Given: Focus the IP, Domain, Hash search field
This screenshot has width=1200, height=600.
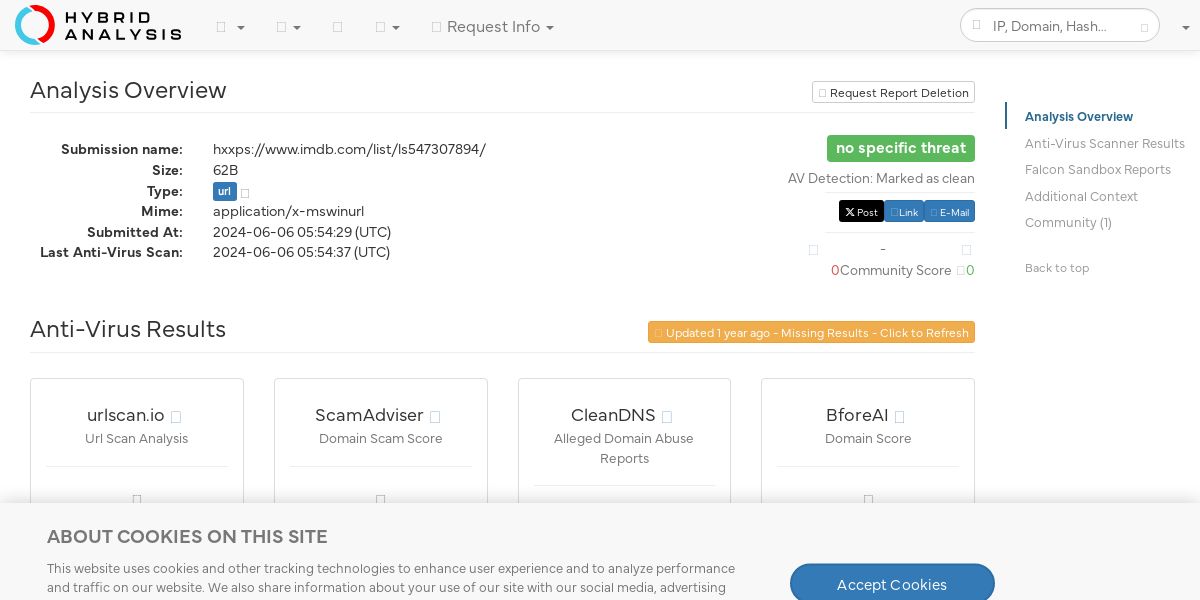Looking at the screenshot, I should 1060,26.
